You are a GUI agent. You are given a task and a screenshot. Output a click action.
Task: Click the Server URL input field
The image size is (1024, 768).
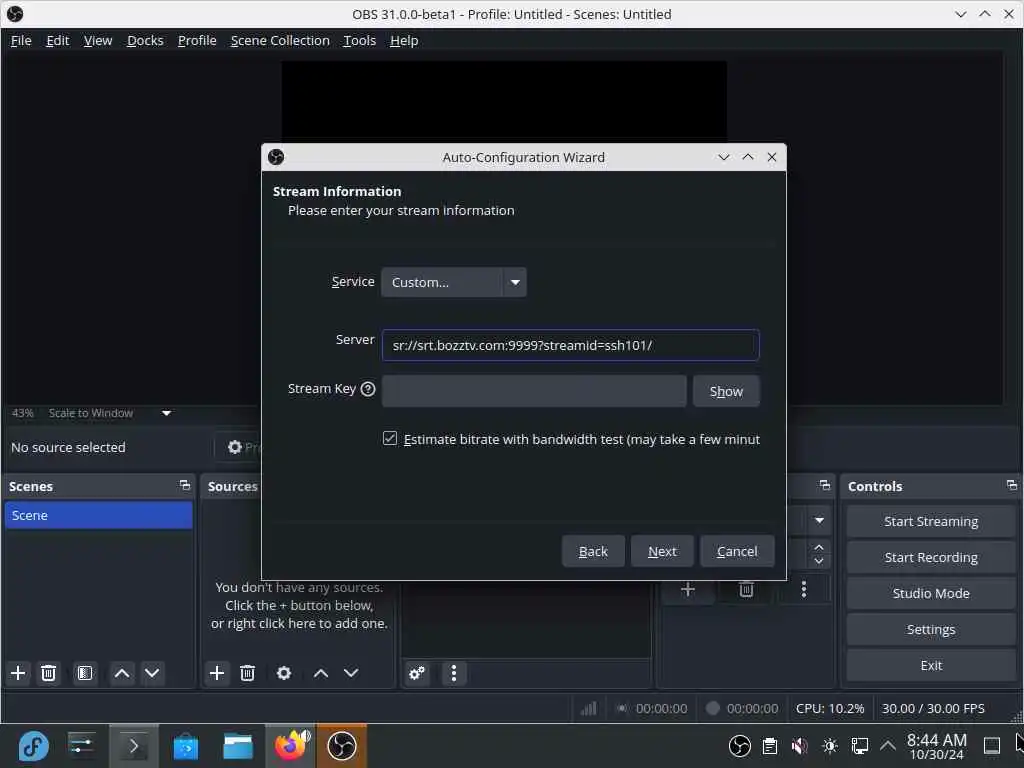click(570, 345)
